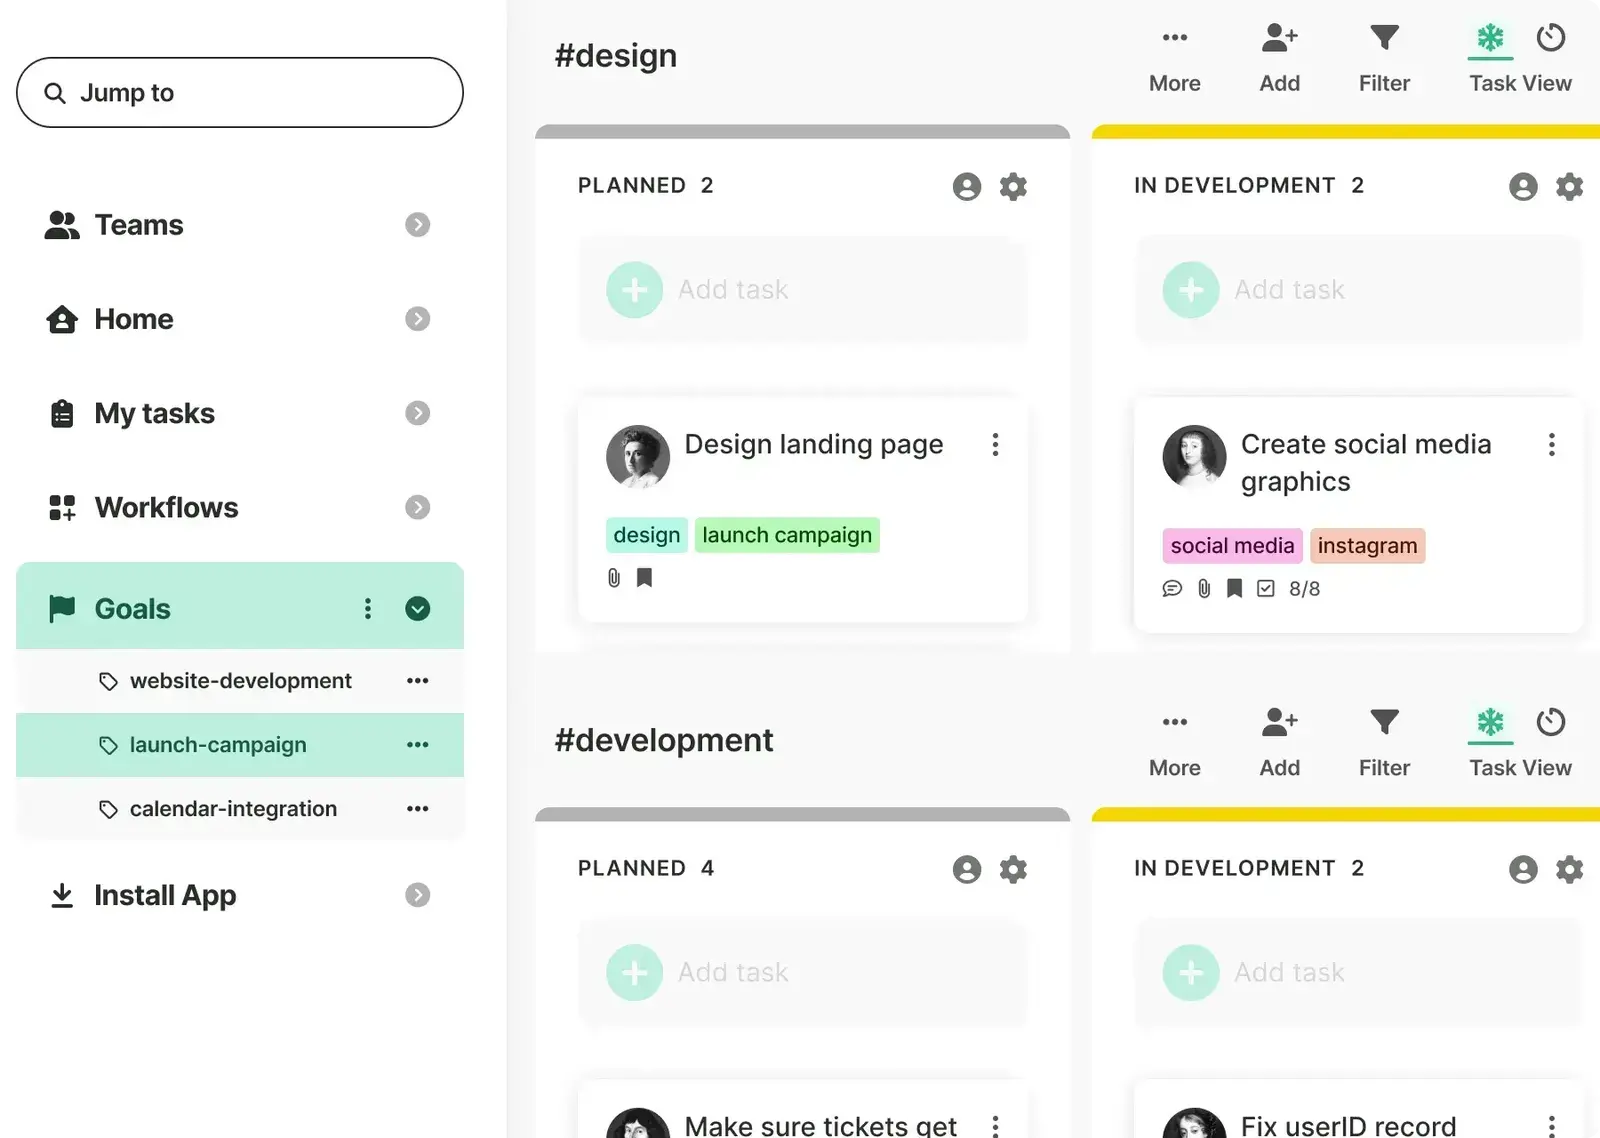Select the website-development goal
This screenshot has width=1600, height=1138.
[x=240, y=681]
